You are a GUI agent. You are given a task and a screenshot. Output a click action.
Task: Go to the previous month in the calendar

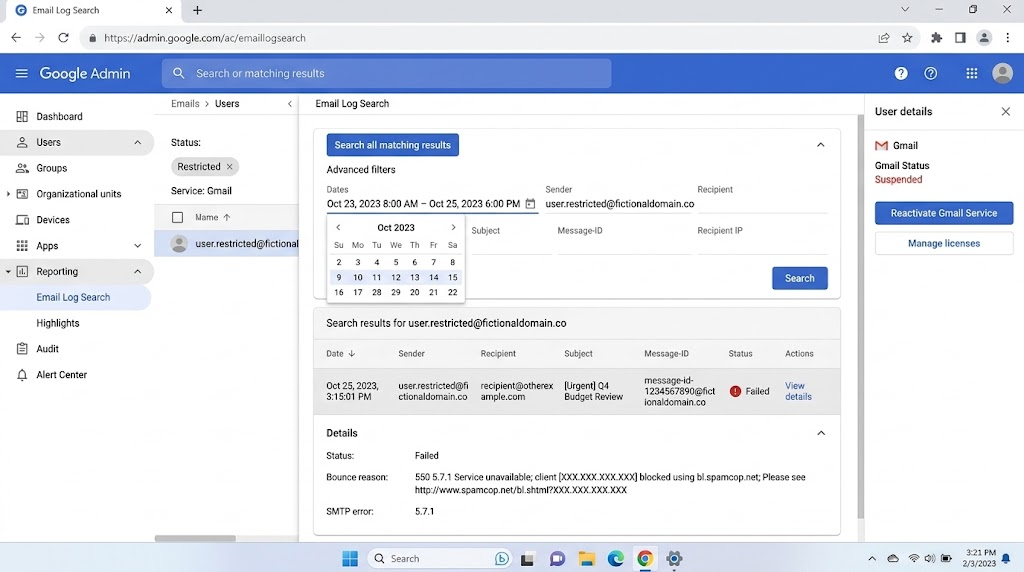338,227
